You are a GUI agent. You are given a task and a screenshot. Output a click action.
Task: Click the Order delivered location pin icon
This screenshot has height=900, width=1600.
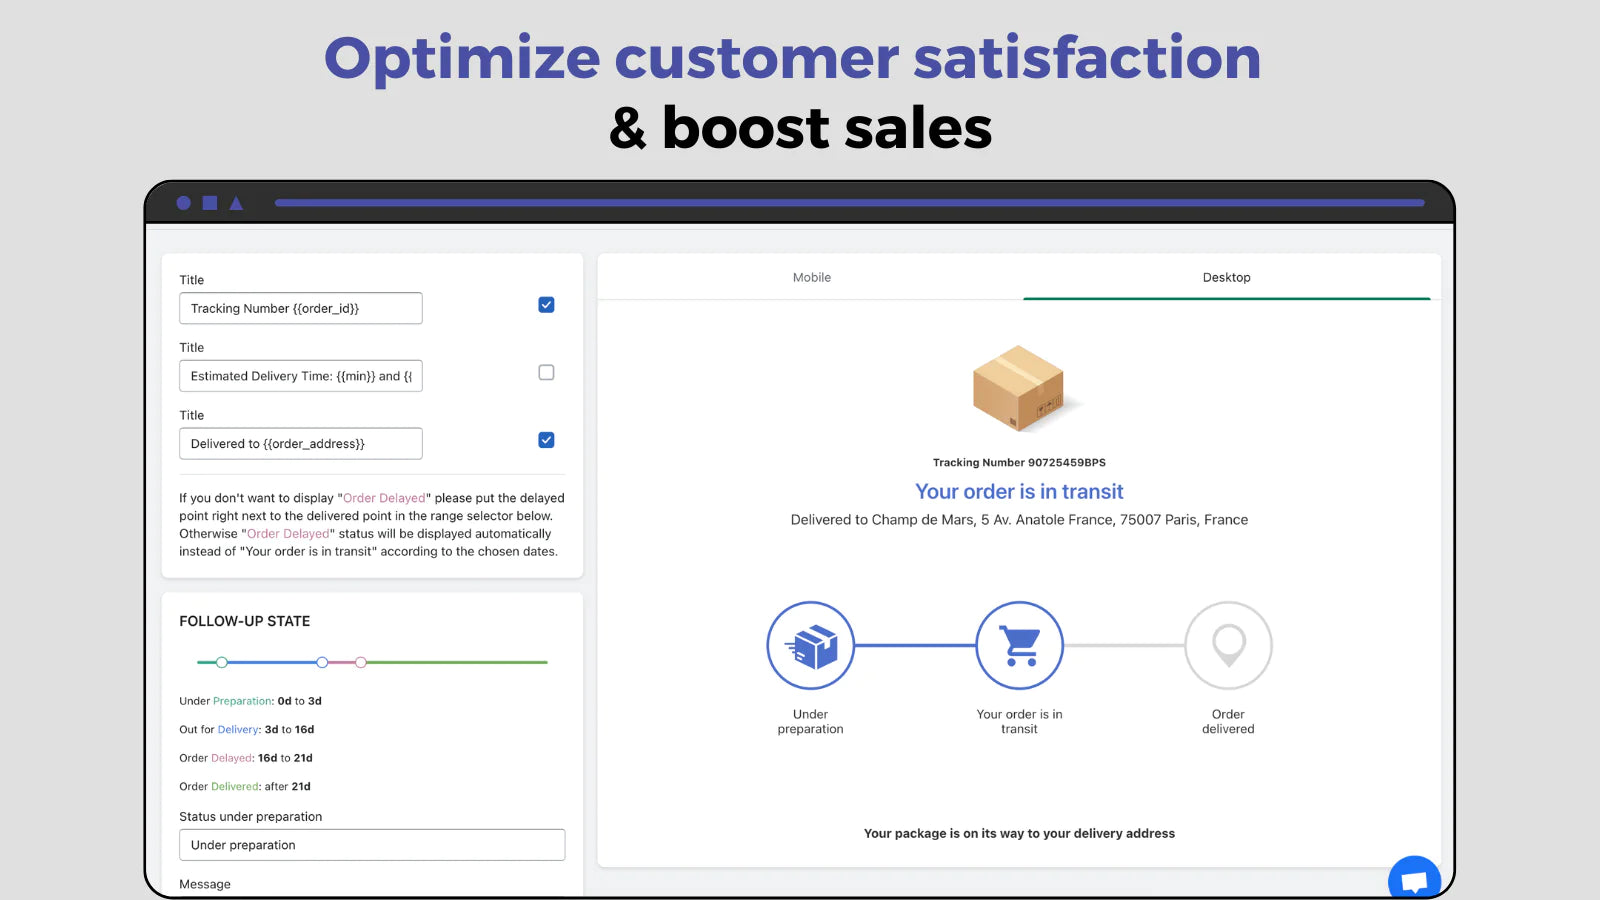pos(1228,645)
